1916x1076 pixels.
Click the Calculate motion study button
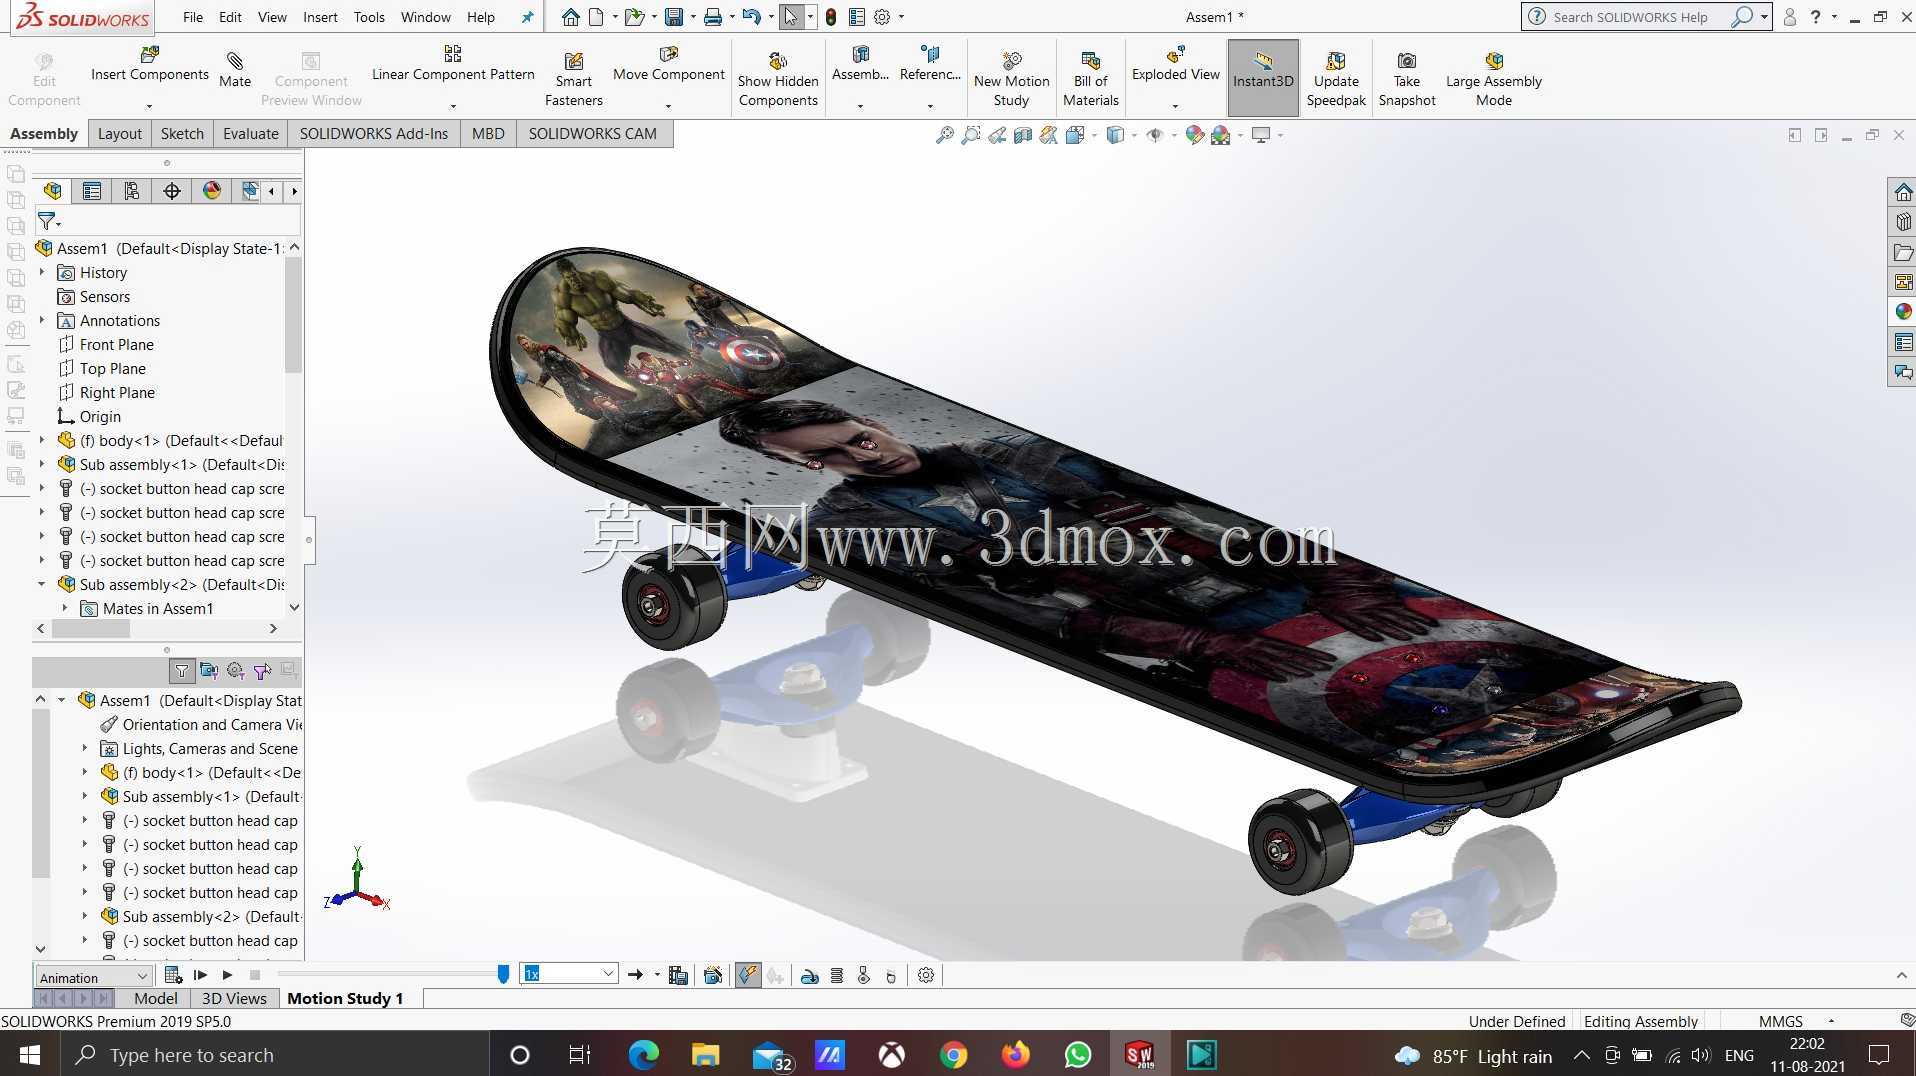(x=173, y=975)
